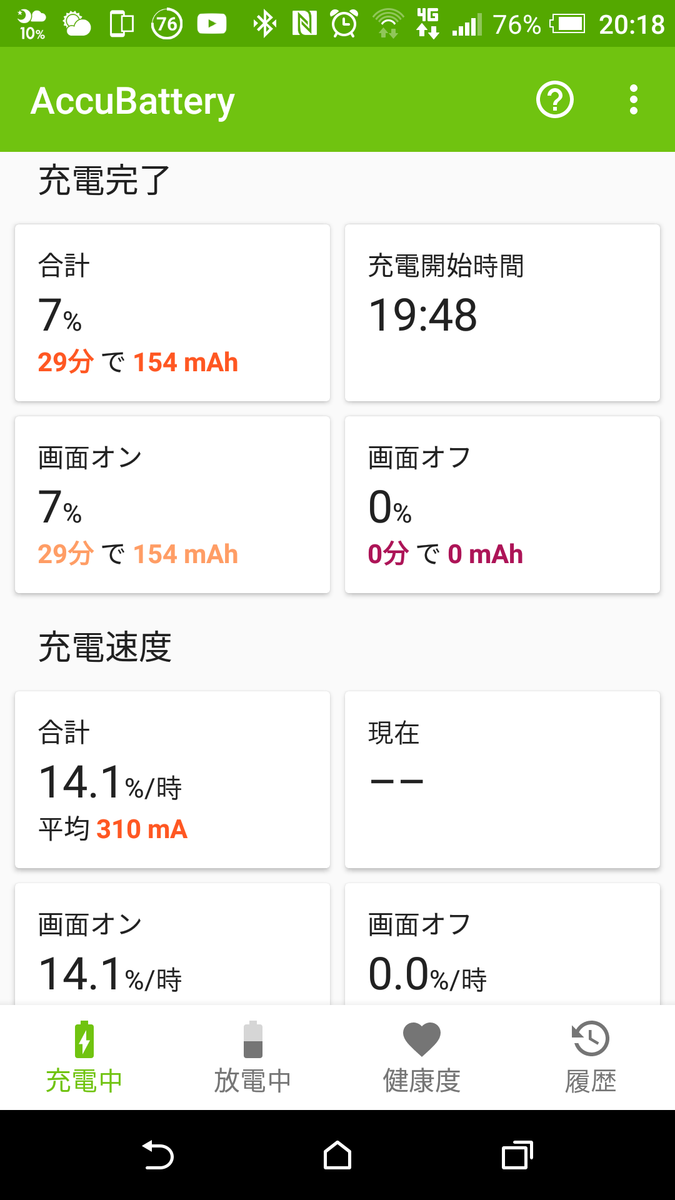Tap the 充電開始時間 19:48 card
The height and width of the screenshot is (1200, 675).
502,313
